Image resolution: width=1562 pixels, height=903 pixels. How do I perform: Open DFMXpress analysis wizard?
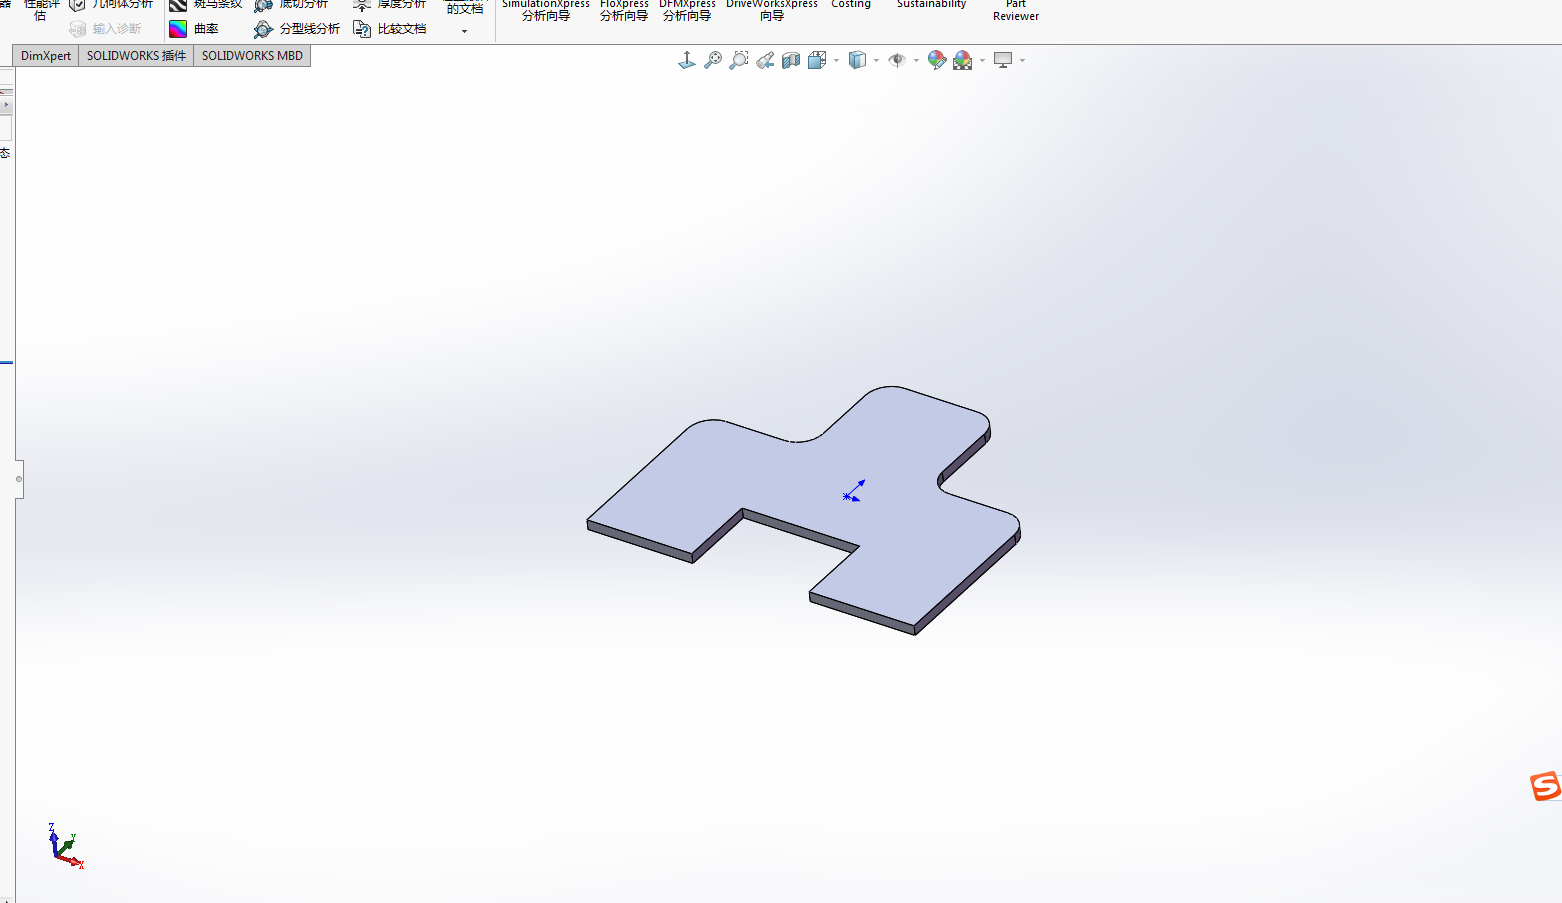[687, 10]
